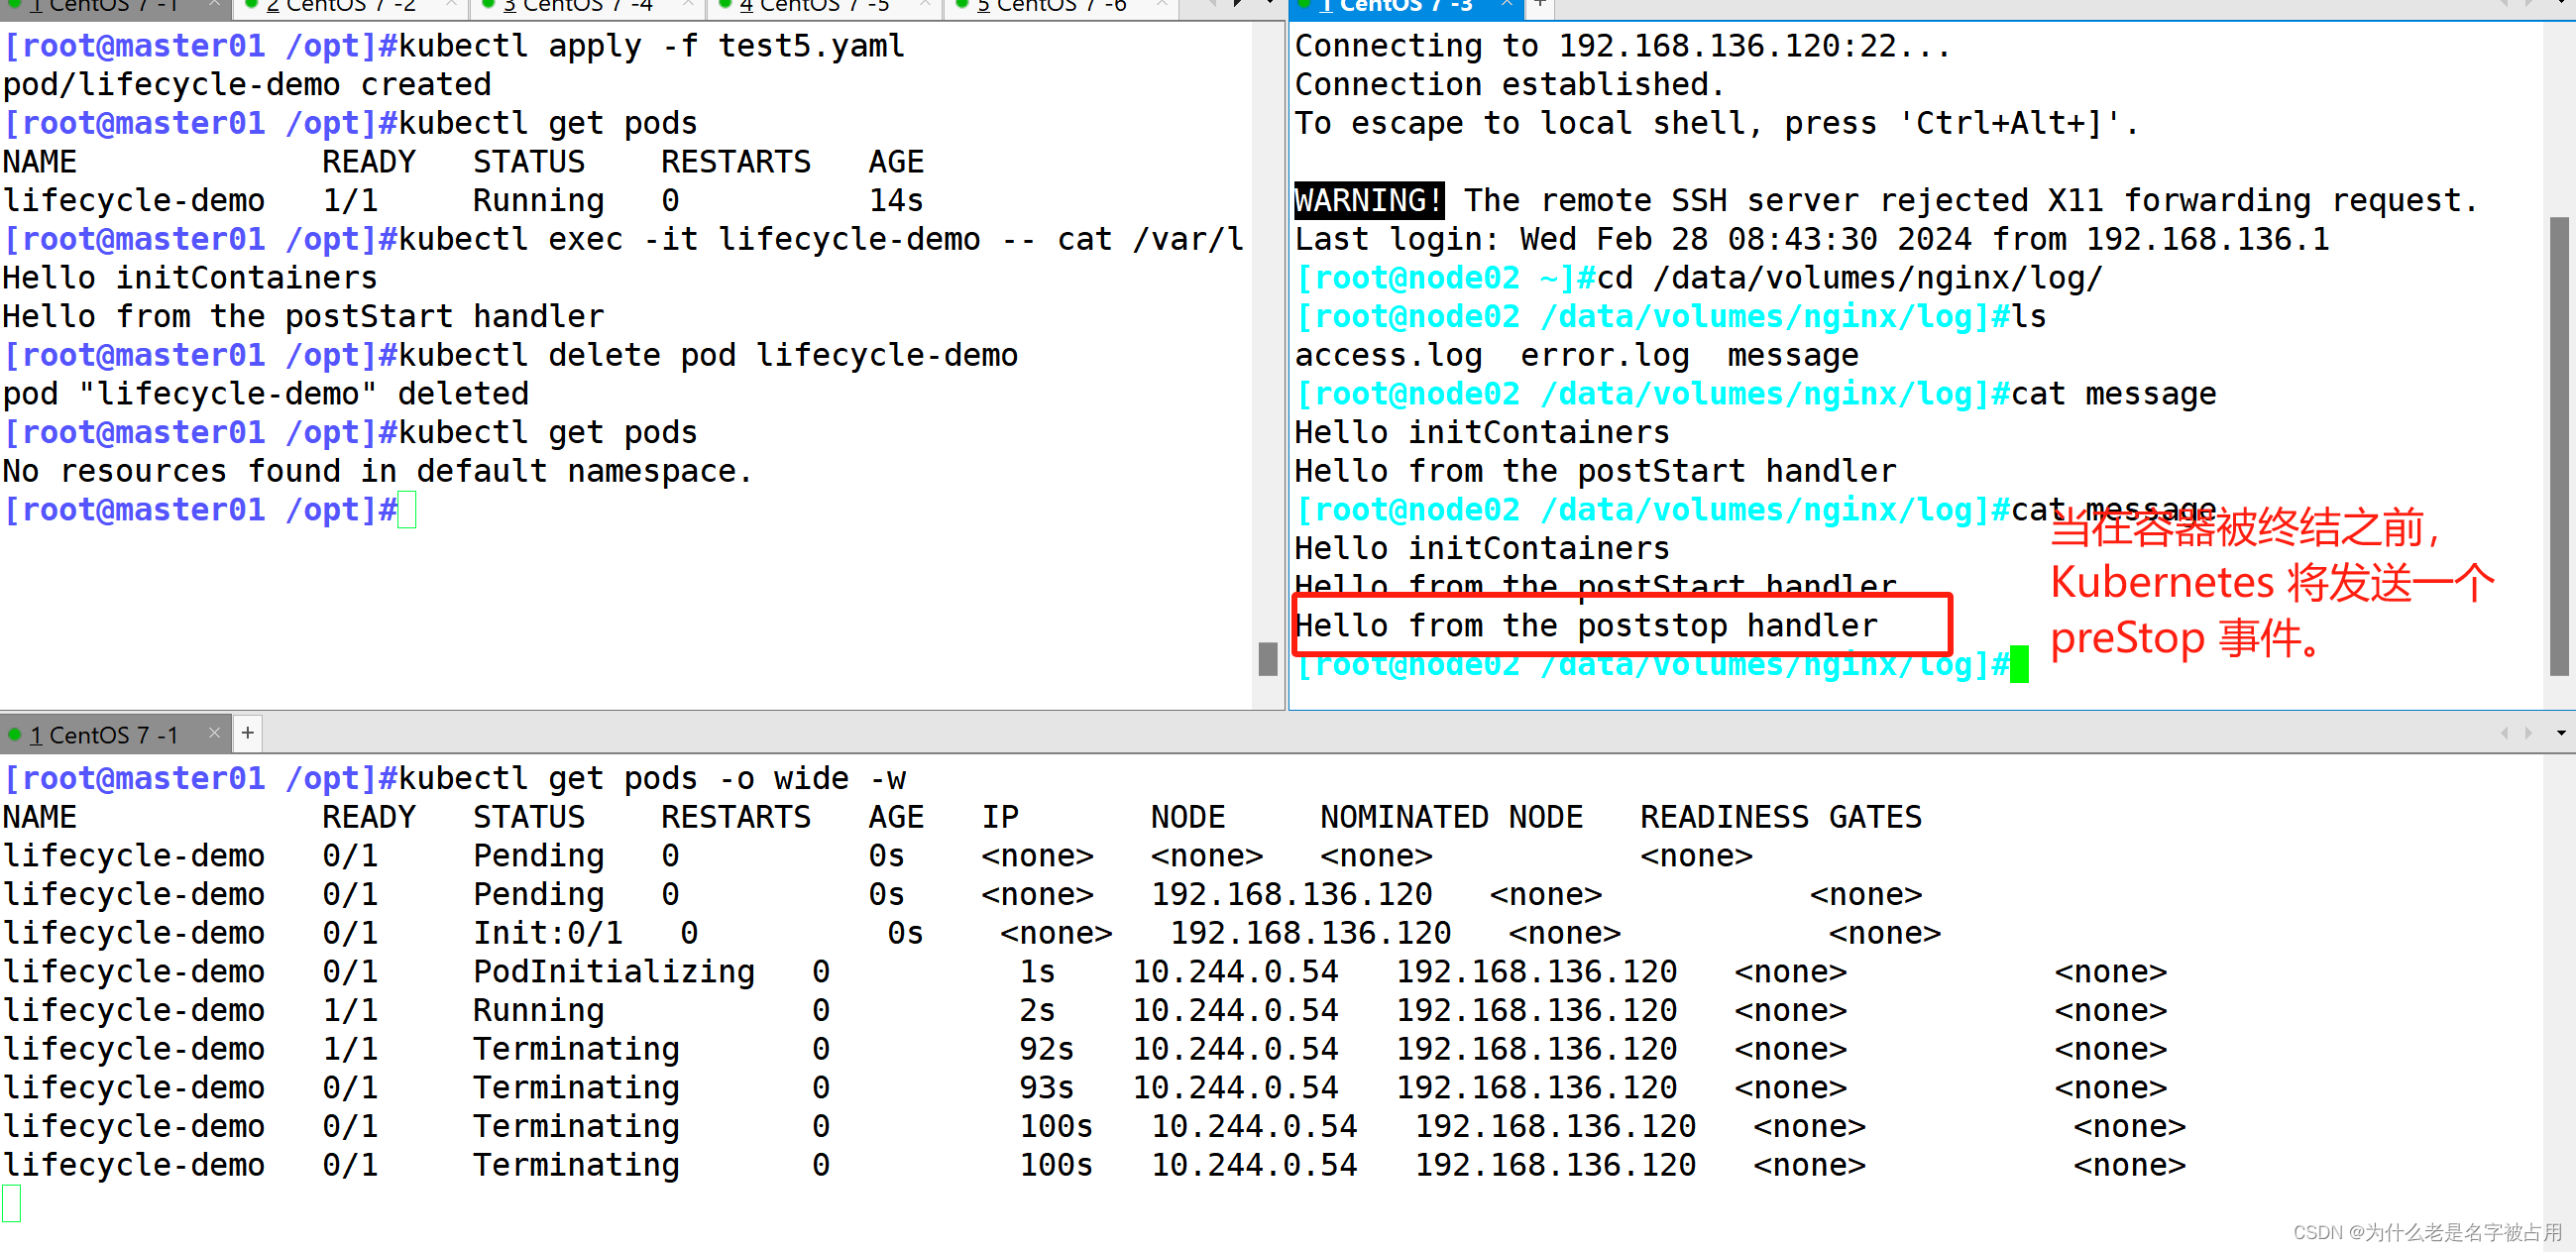
Task: Click 'Hello from the poststop handler' line
Action: pyautogui.click(x=1586, y=626)
